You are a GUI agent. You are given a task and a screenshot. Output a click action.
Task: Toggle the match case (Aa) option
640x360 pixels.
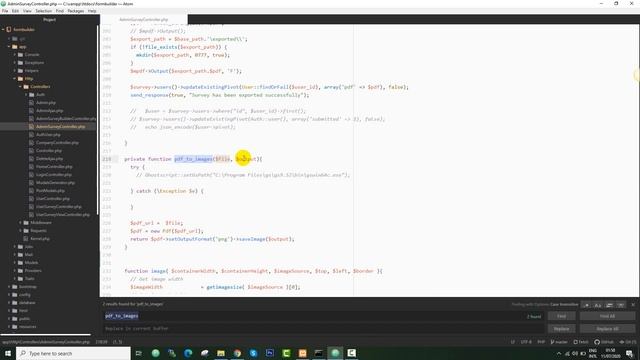pos(598,305)
